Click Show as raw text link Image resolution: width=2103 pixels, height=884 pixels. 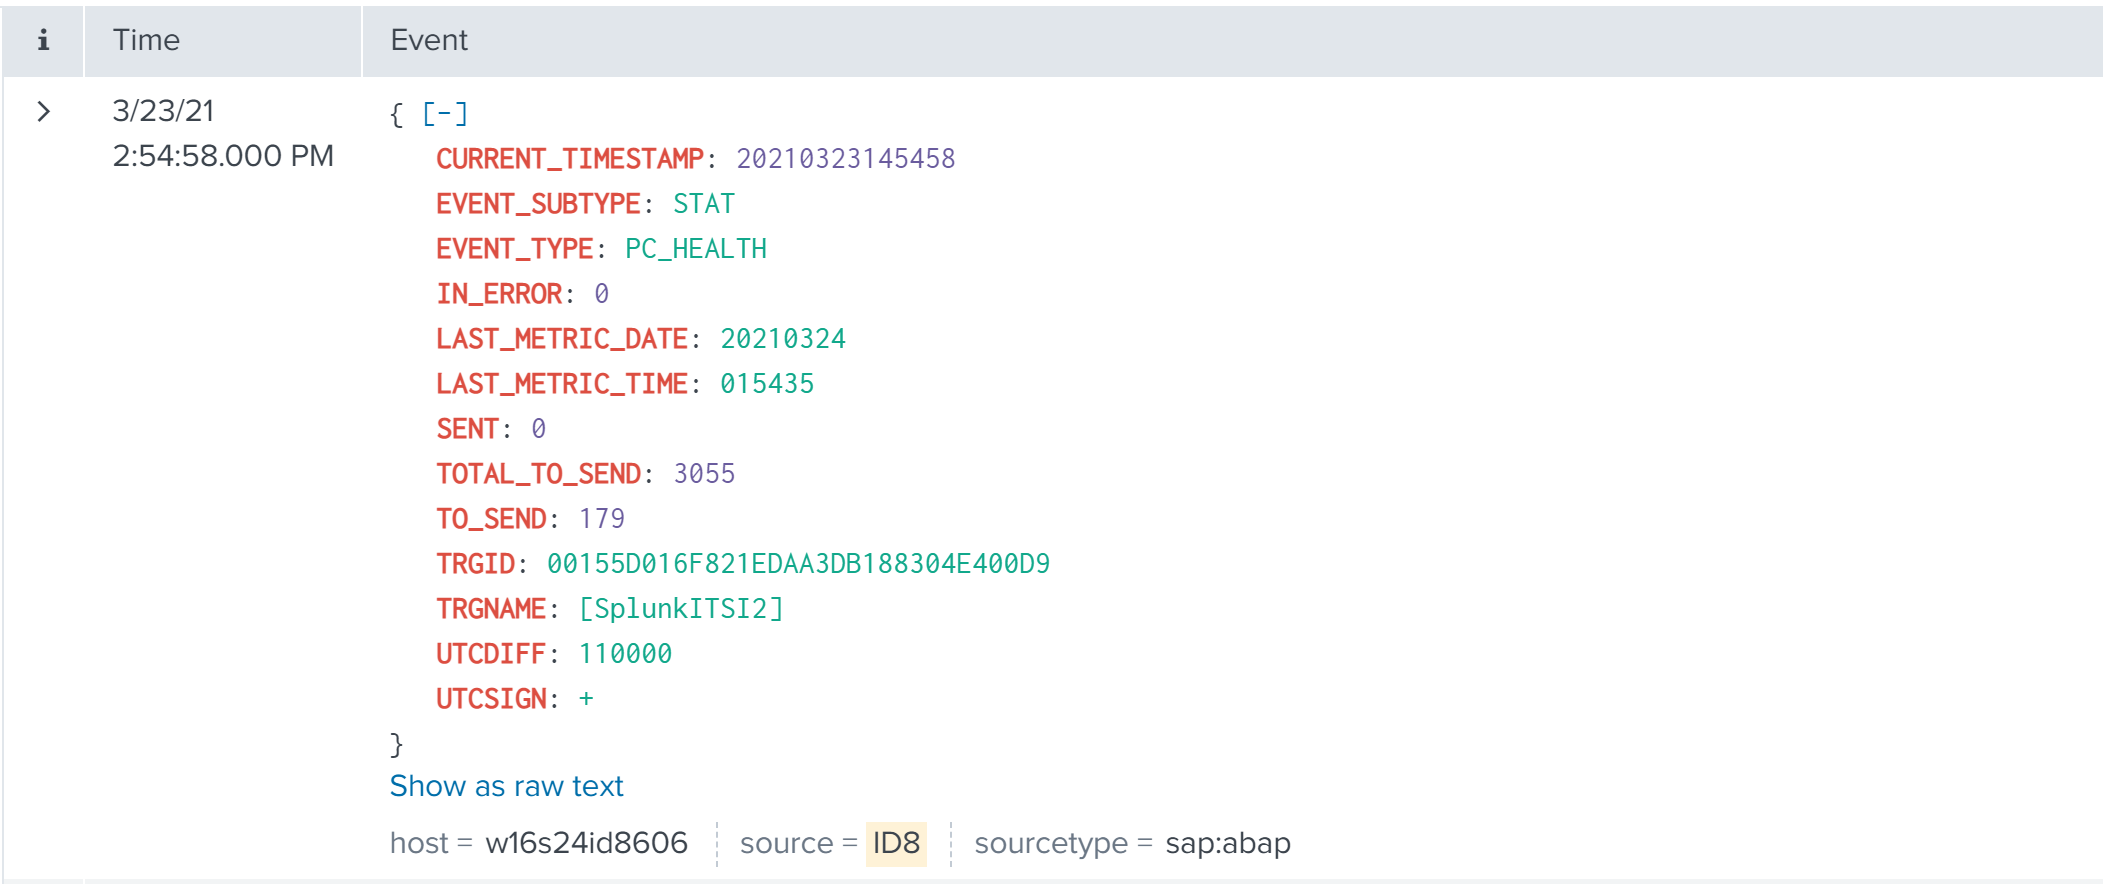[x=506, y=786]
